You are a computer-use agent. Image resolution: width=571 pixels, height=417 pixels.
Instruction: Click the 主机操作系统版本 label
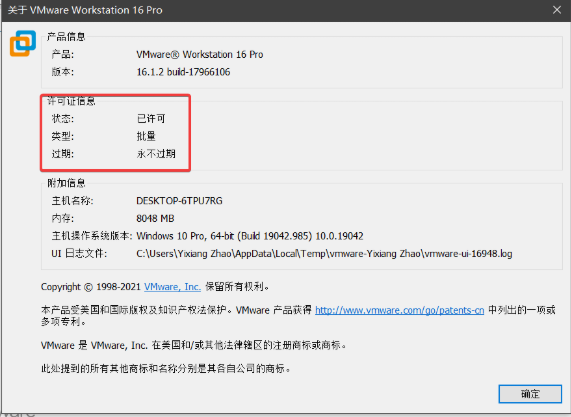click(91, 236)
